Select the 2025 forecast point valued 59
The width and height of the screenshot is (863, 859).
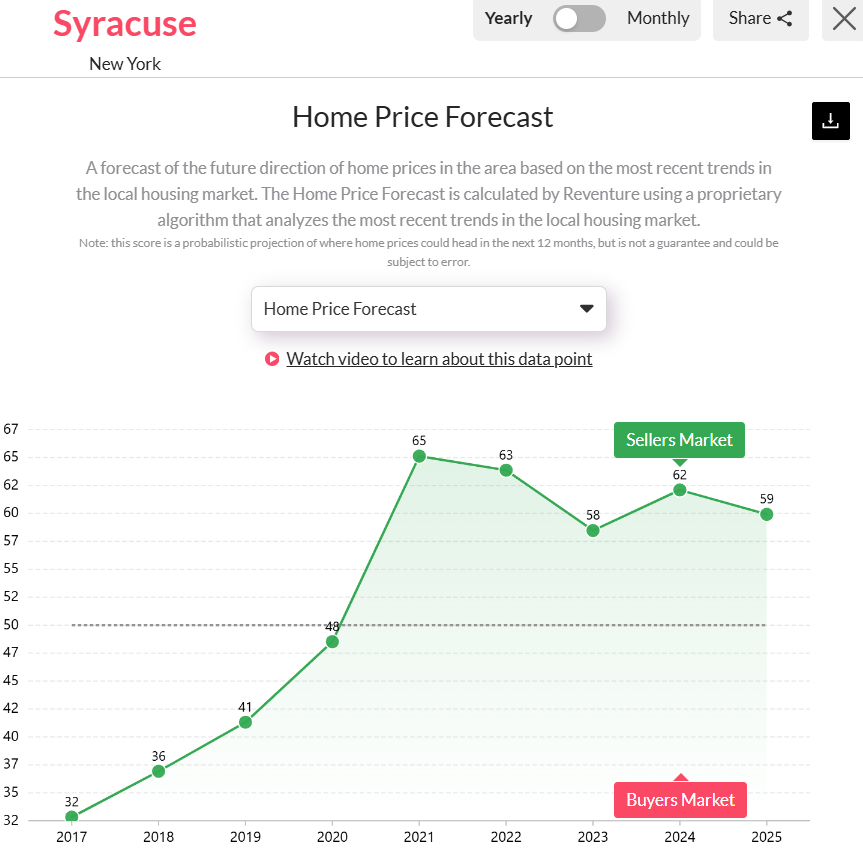(766, 513)
